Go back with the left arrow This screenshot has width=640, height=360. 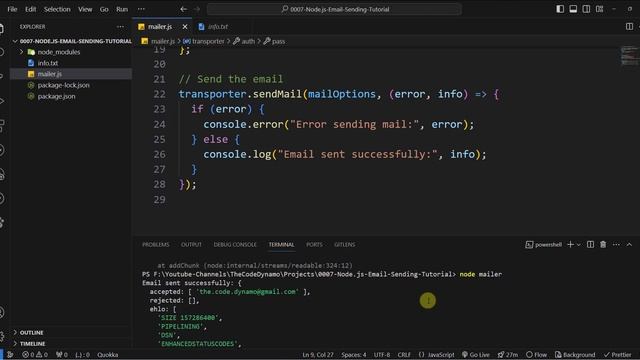click(184, 9)
